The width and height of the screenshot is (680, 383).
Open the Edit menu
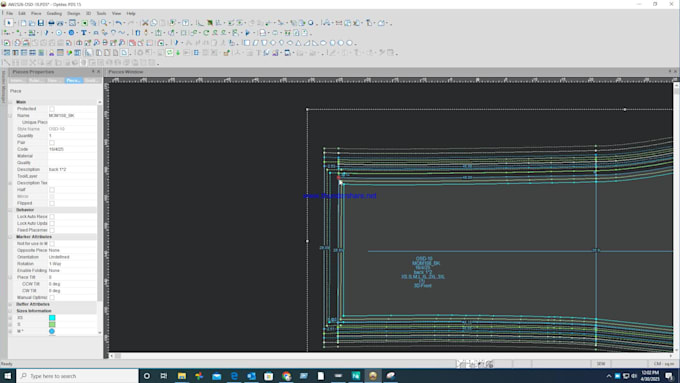(22, 13)
